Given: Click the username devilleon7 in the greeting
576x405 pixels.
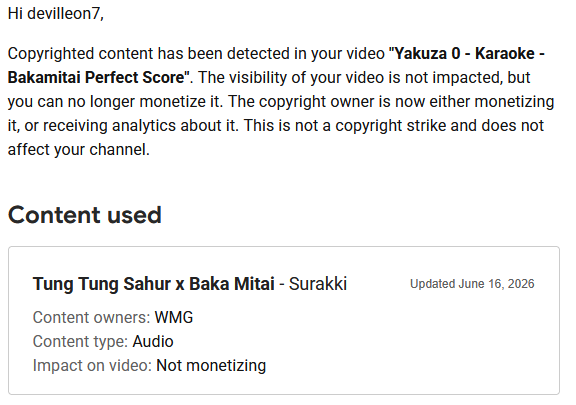Looking at the screenshot, I should 65,14.
